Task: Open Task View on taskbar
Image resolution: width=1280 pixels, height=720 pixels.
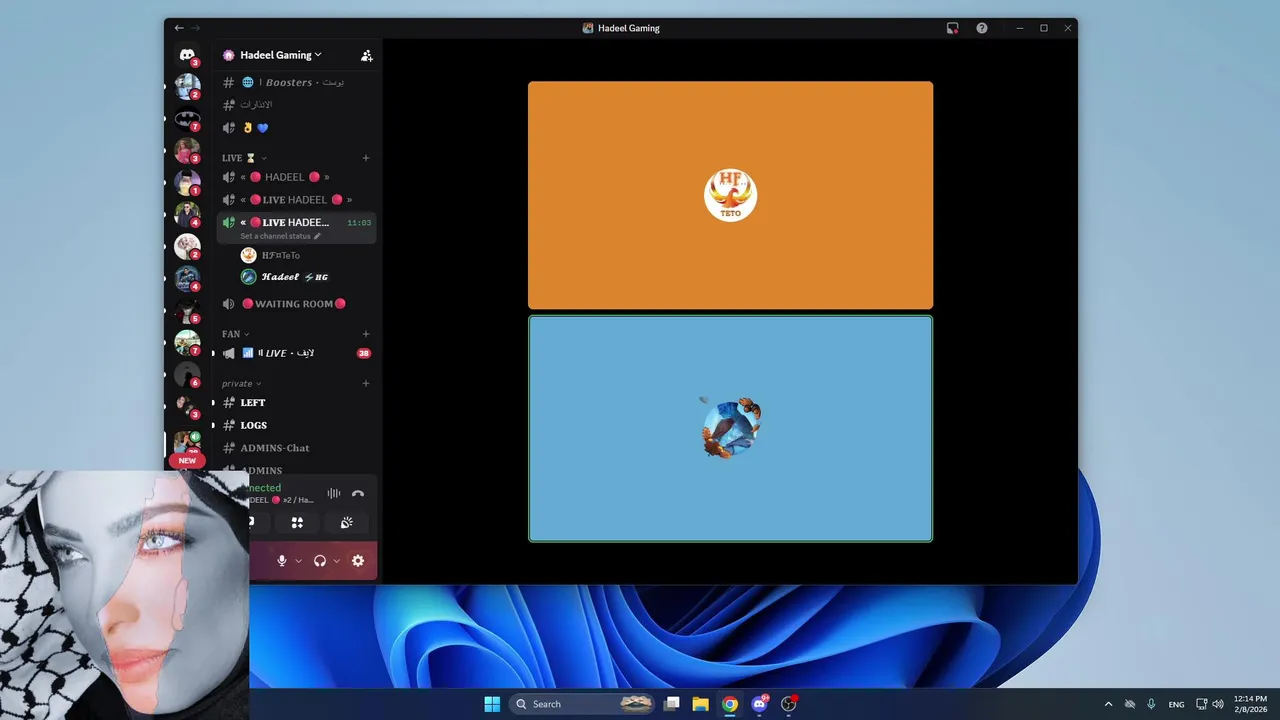Action: tap(672, 704)
